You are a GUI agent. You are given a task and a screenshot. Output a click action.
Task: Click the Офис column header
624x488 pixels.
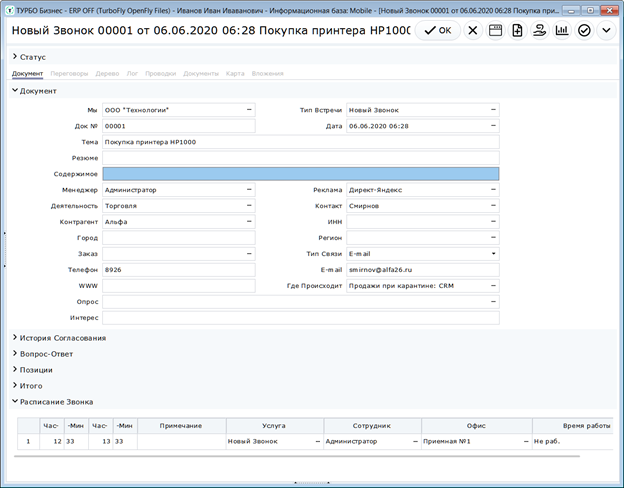pyautogui.click(x=476, y=426)
